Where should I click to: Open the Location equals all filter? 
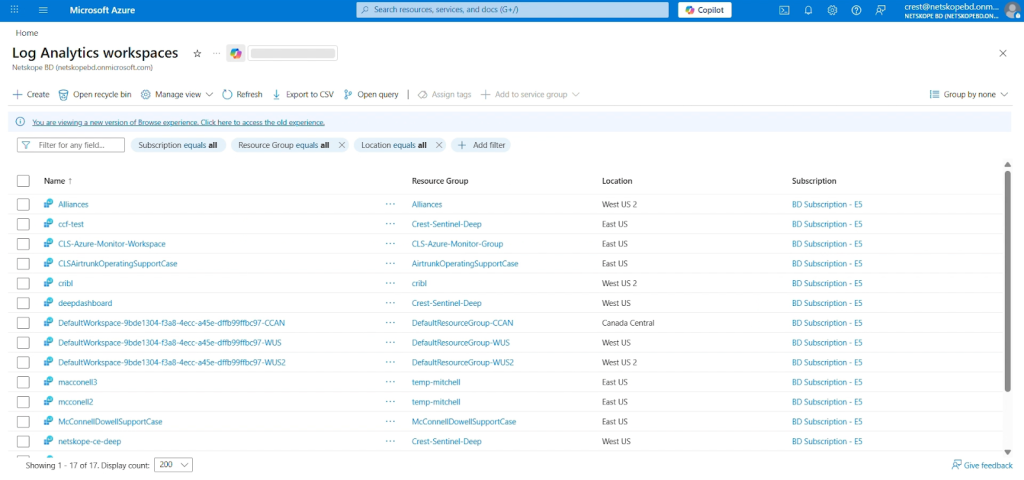pyautogui.click(x=394, y=146)
